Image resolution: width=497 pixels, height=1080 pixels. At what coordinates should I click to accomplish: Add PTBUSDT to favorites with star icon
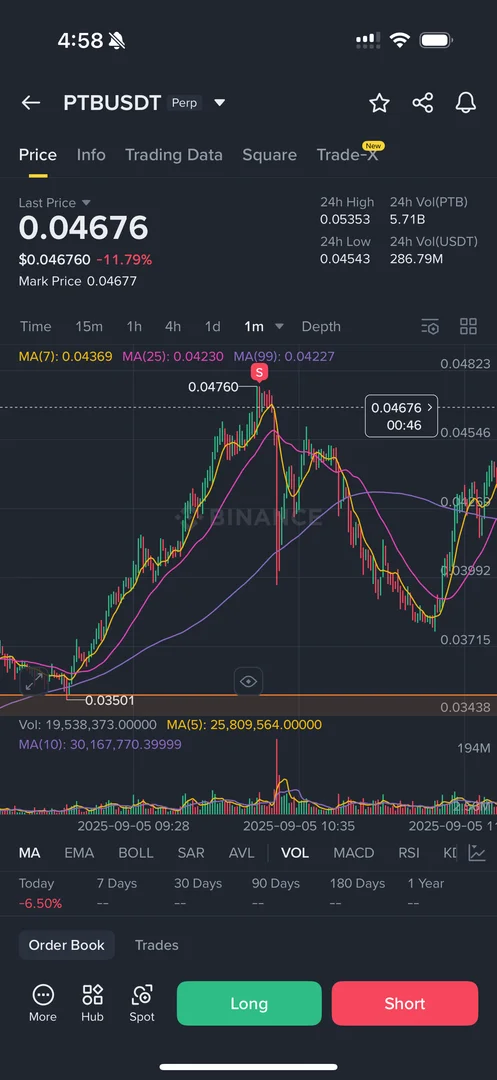click(379, 103)
